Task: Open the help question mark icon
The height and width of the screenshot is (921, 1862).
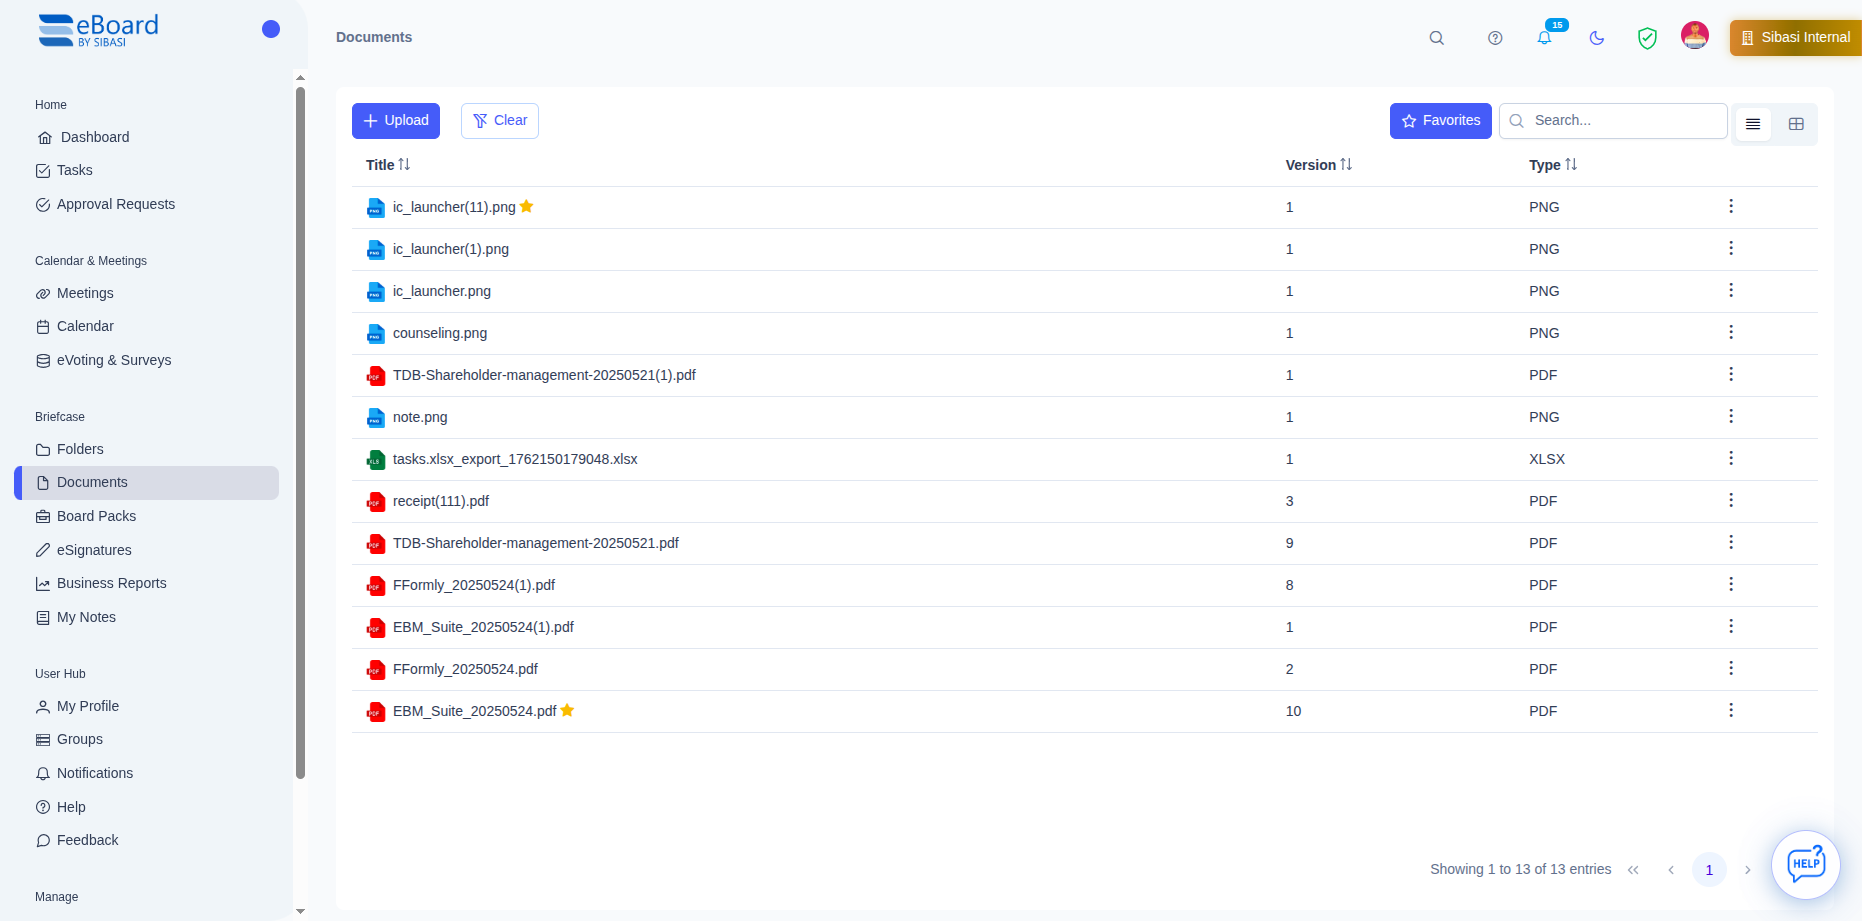Action: coord(1495,38)
